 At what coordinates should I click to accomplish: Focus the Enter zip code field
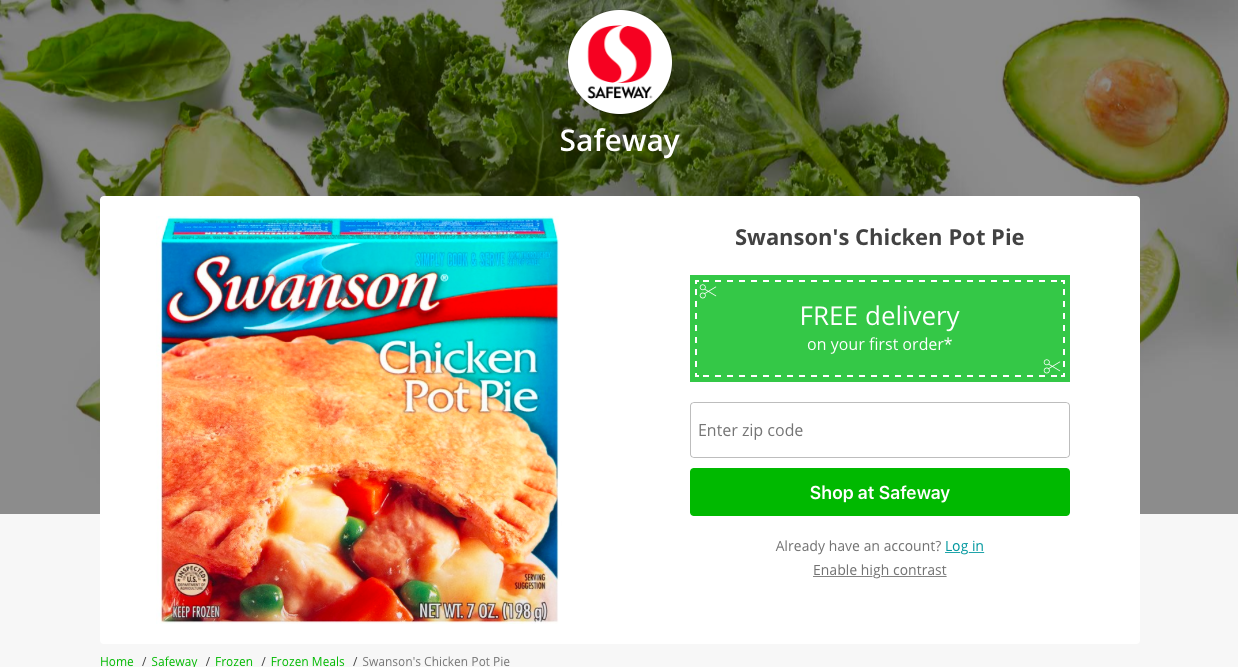point(880,430)
